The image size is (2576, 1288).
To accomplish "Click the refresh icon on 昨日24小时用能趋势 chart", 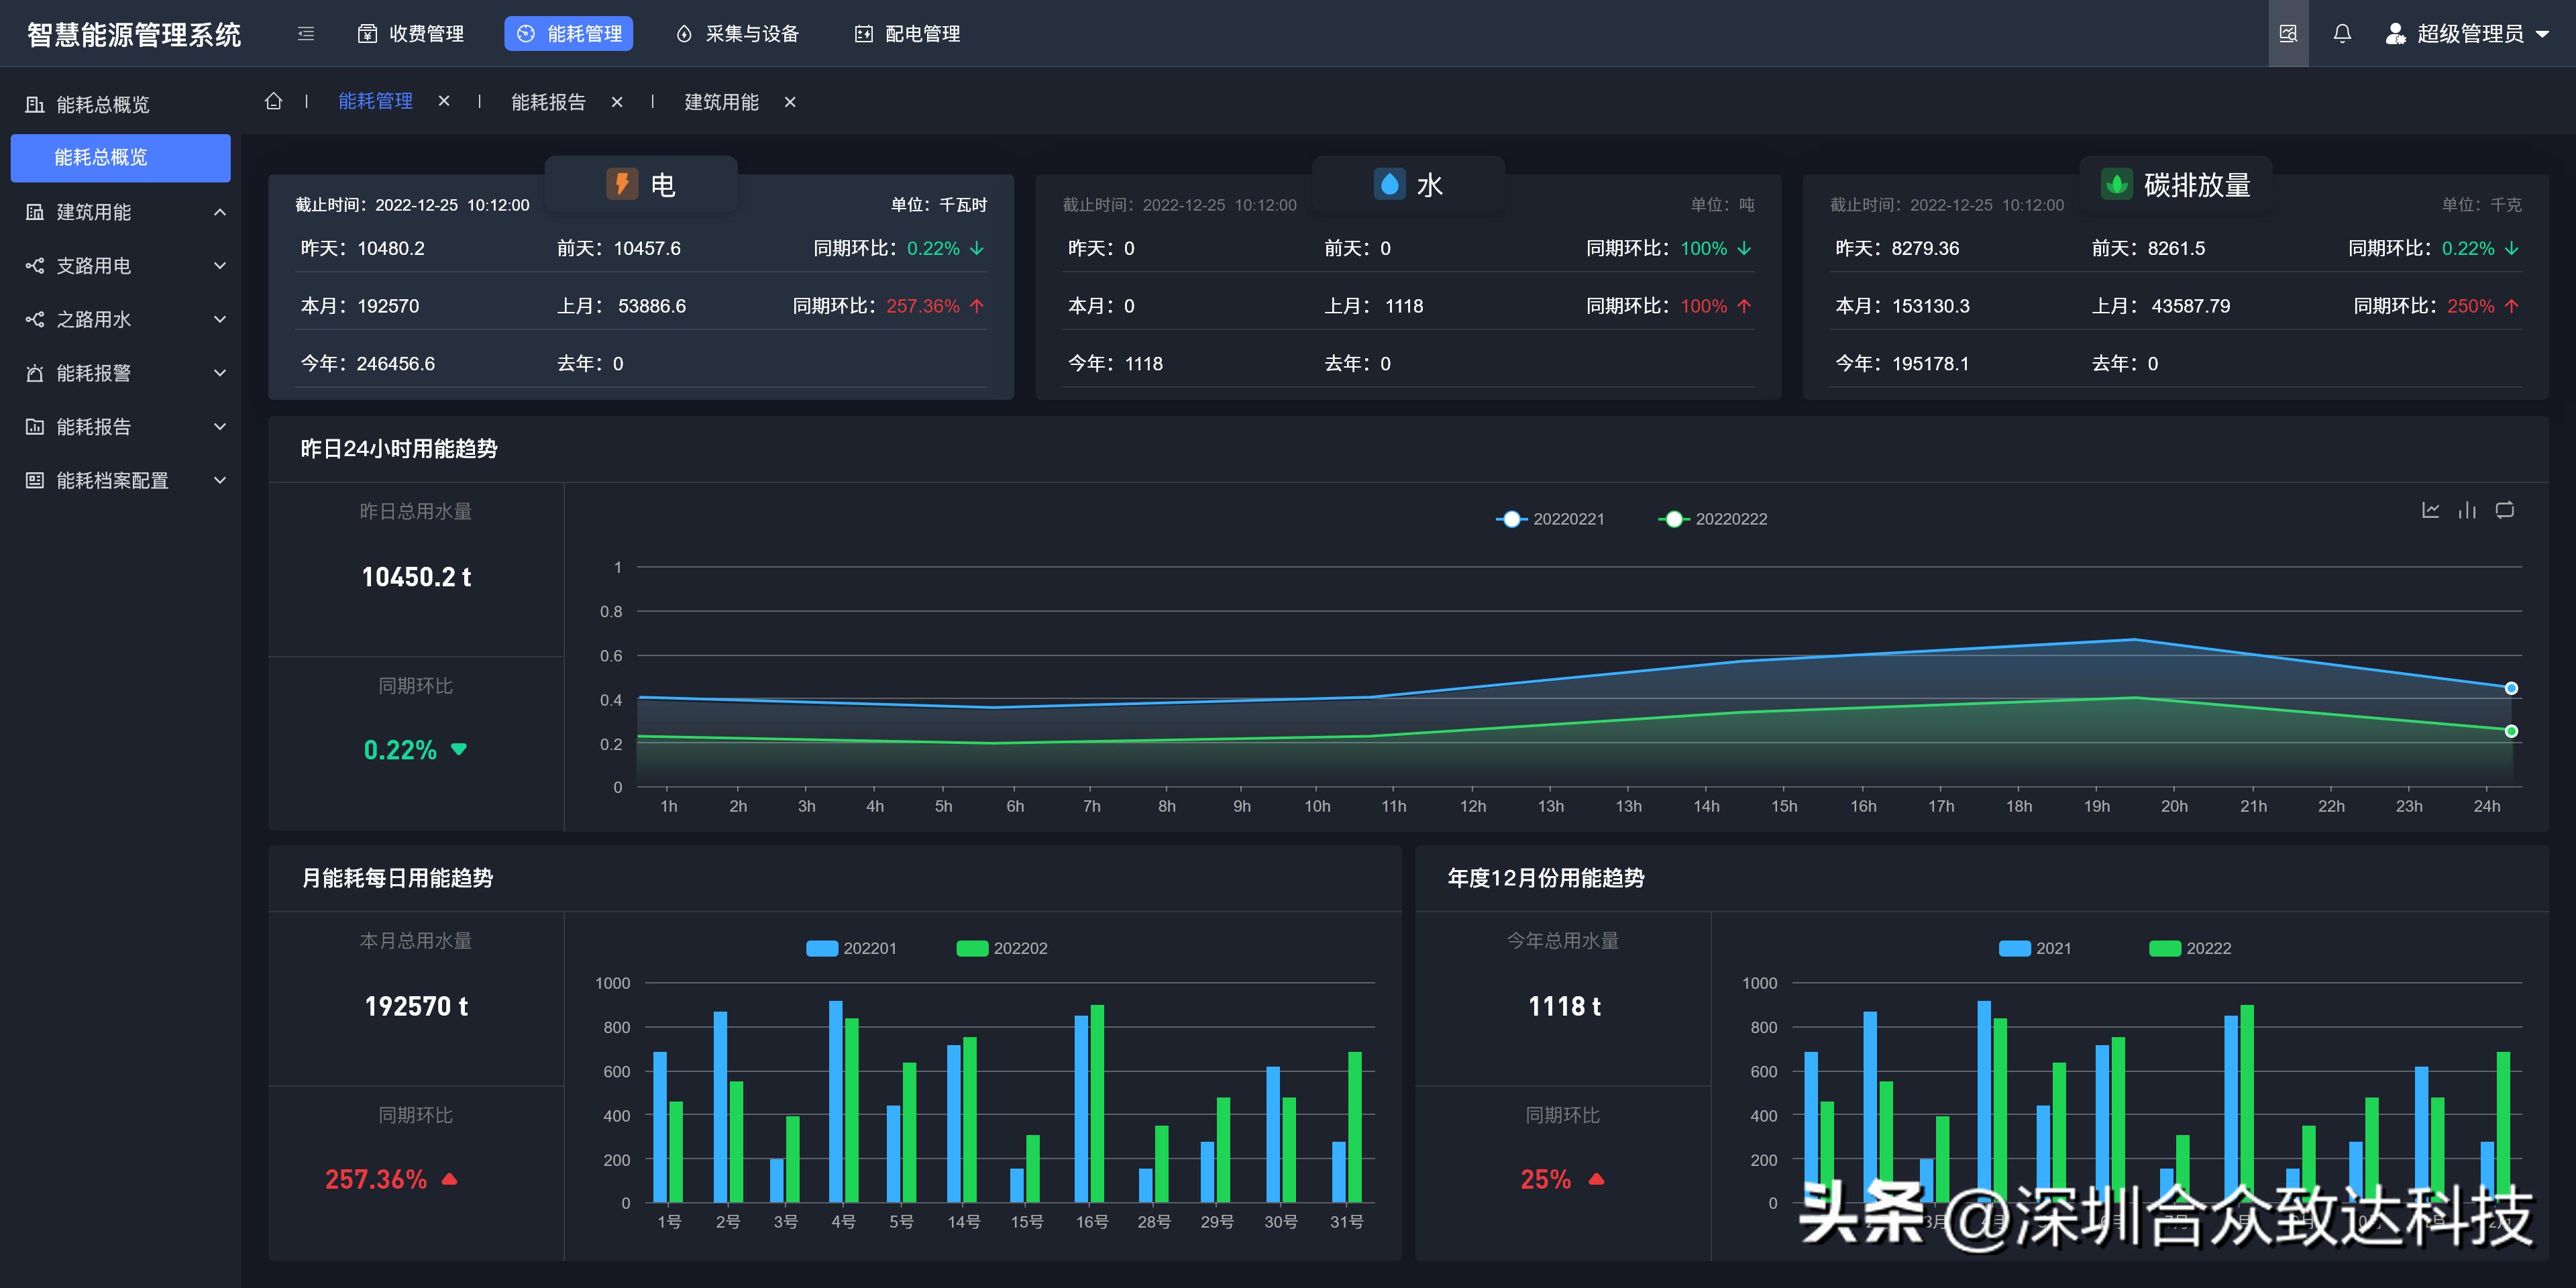I will tap(2506, 510).
